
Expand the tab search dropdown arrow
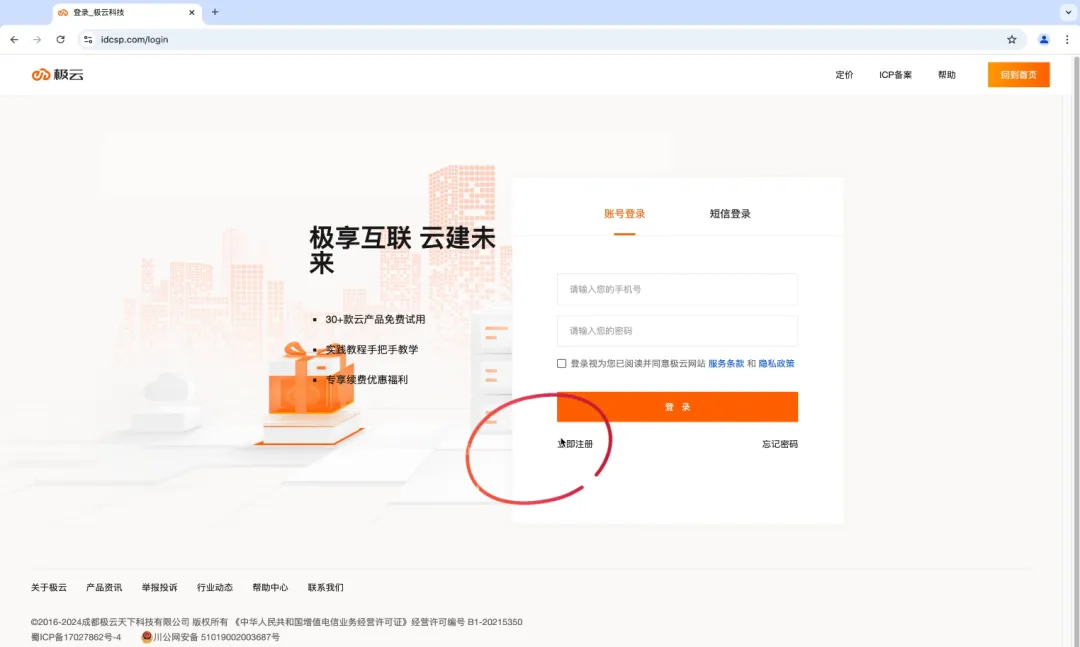click(1068, 12)
